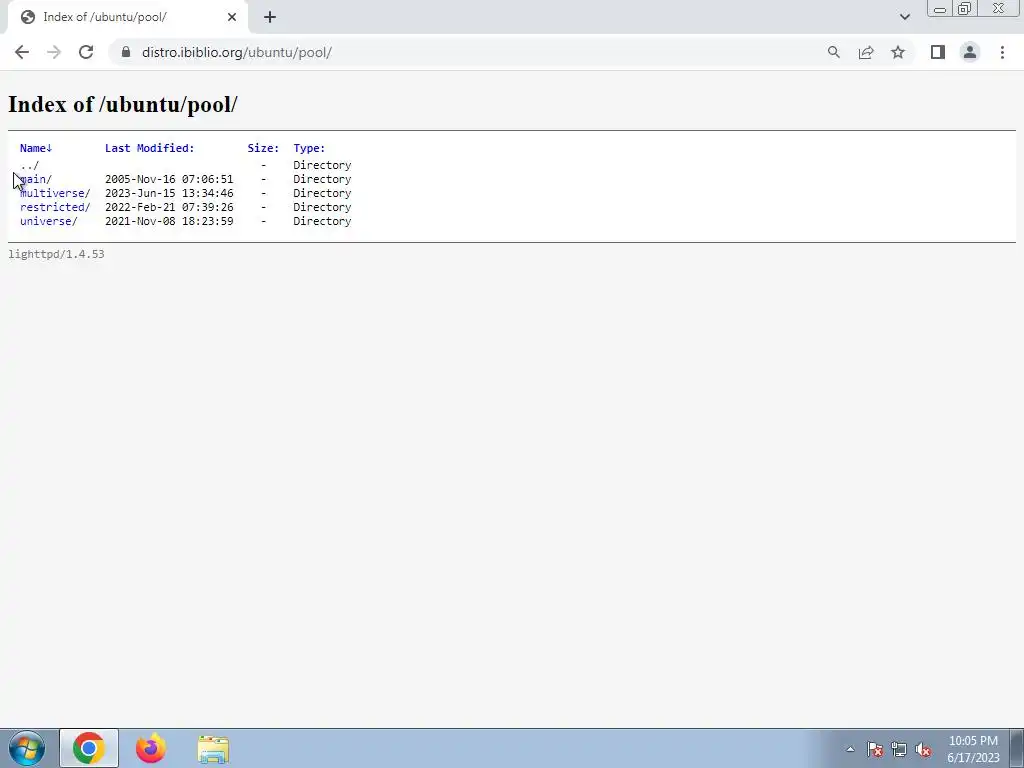Click the 2021-Nov-08 18:23:59 date text

(x=169, y=221)
